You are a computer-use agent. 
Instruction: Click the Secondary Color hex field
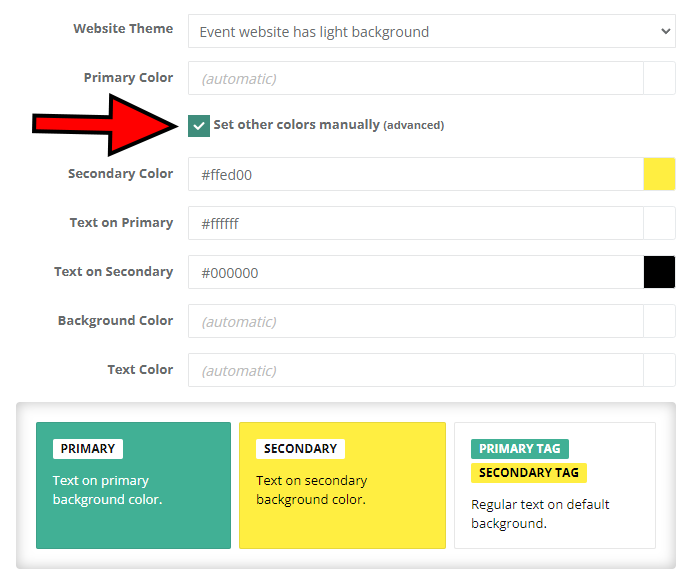point(415,174)
